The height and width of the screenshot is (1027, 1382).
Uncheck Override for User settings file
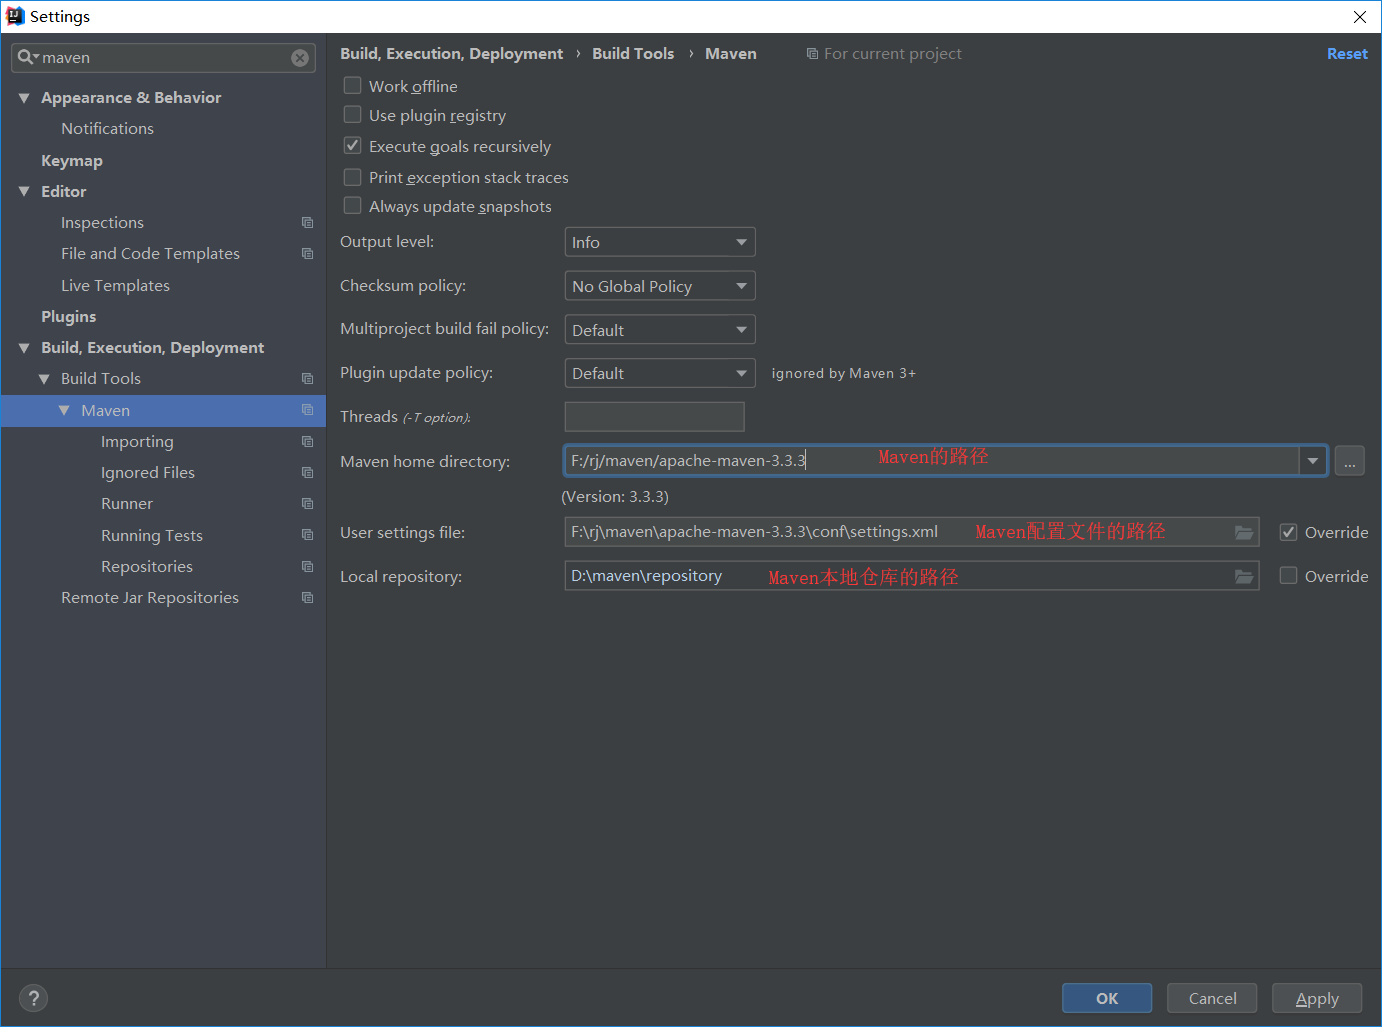pyautogui.click(x=1288, y=532)
